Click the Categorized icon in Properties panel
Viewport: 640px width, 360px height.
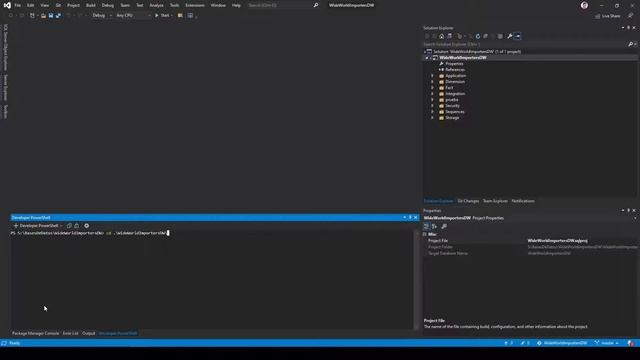click(427, 226)
